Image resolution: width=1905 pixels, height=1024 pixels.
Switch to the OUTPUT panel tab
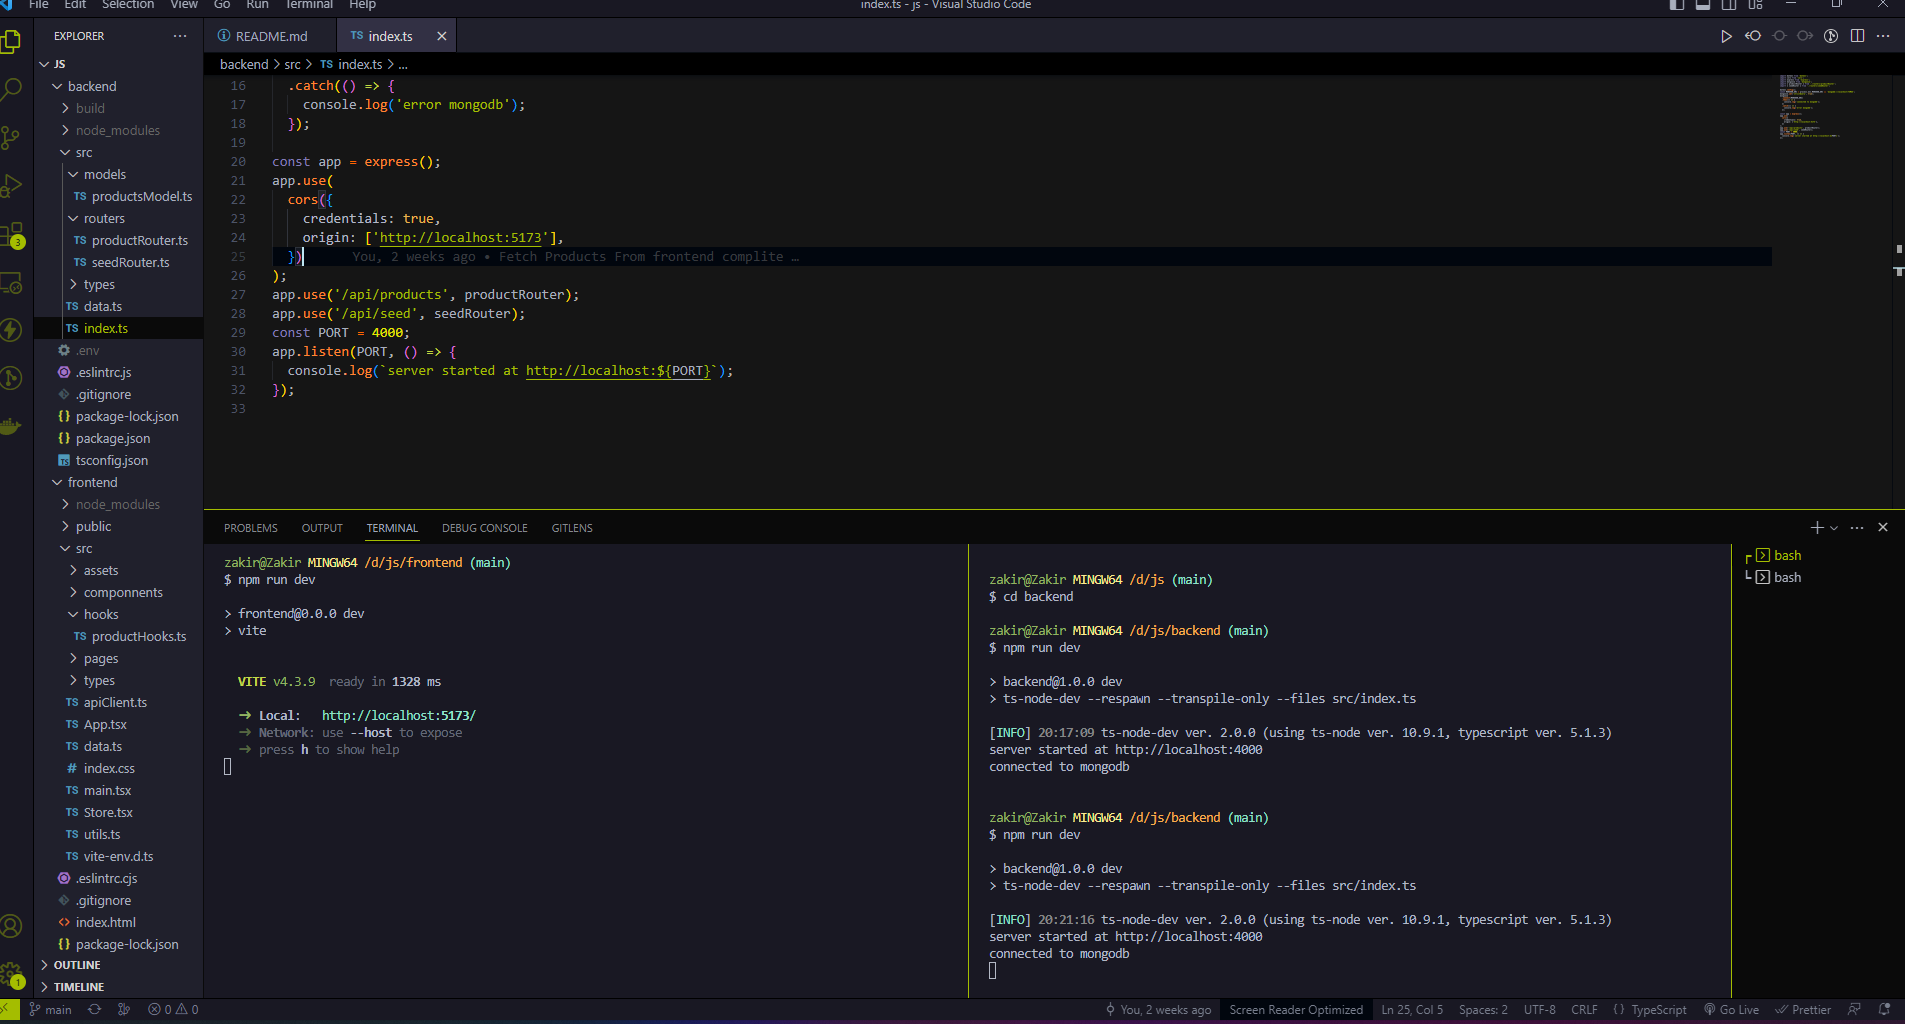coord(322,528)
